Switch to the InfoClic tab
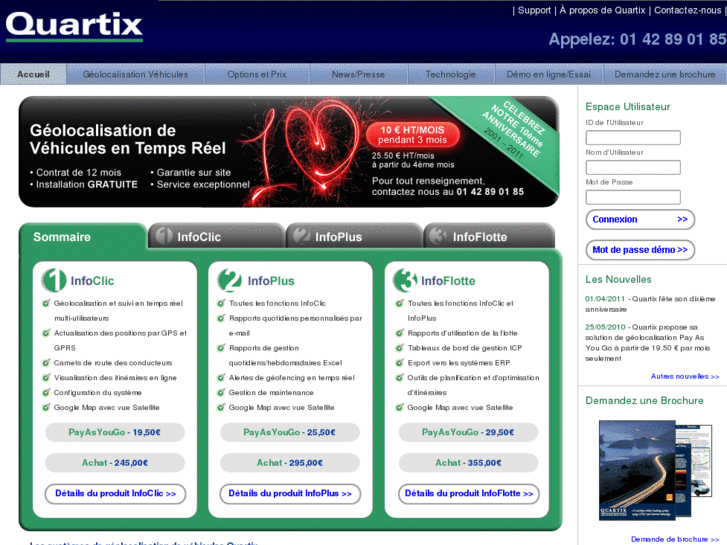The image size is (727, 545). click(217, 237)
